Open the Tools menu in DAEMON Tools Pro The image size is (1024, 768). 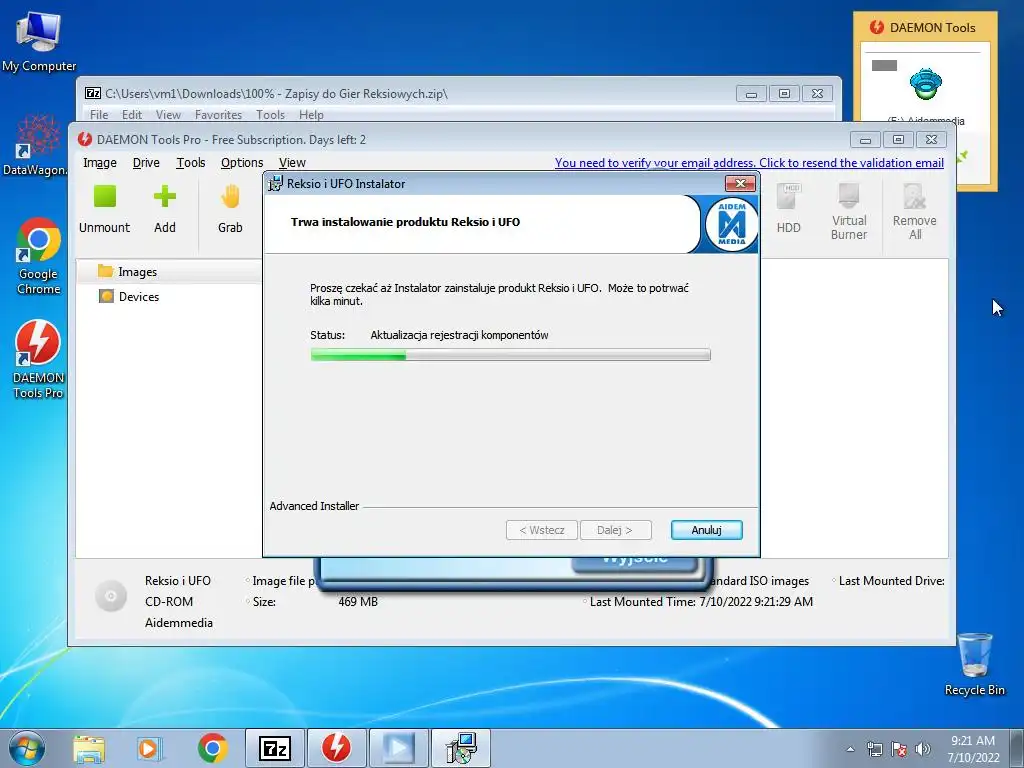coord(191,163)
